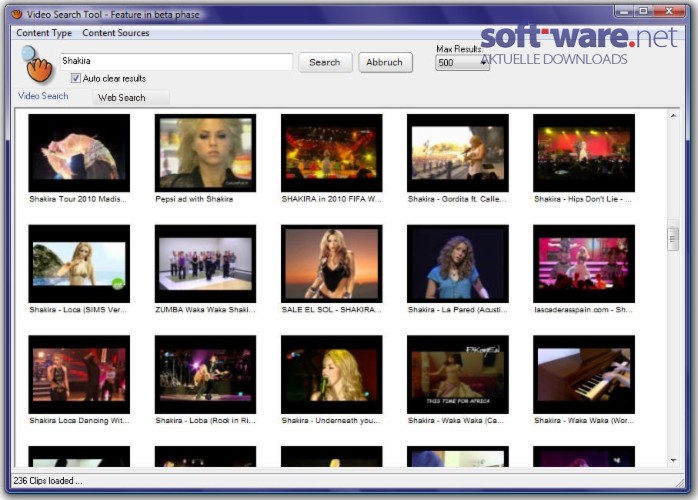The width and height of the screenshot is (698, 500).
Task: Open Shakira Loba Rock in Ri thumbnail
Action: 205,374
